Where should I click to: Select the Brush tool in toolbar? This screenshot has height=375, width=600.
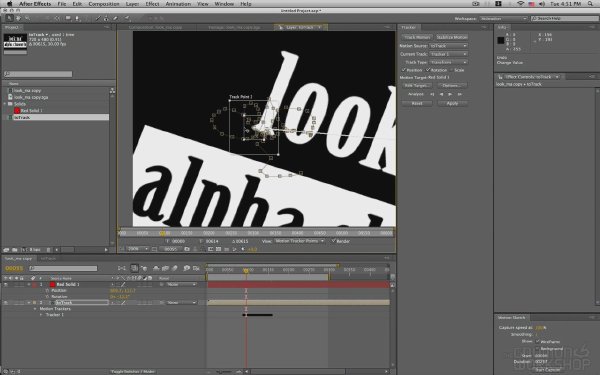pyautogui.click(x=98, y=18)
